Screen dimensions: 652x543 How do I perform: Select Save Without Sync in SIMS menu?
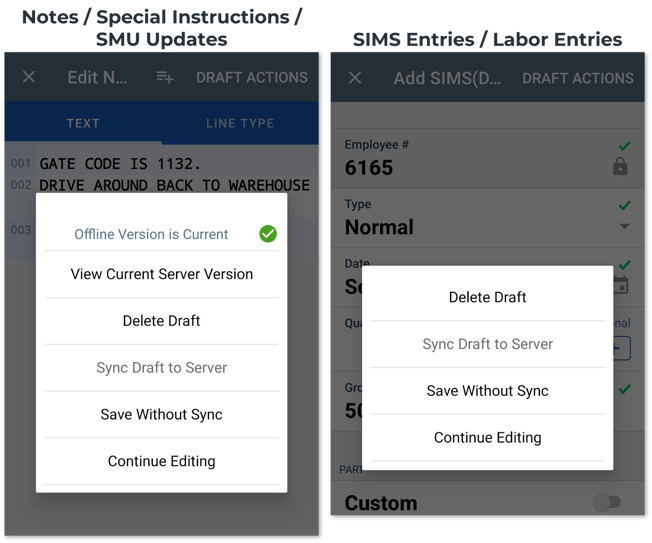(488, 391)
